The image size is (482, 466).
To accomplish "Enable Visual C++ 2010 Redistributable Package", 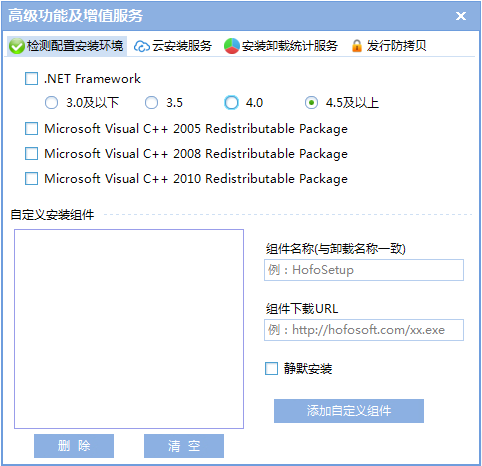I will point(31,179).
